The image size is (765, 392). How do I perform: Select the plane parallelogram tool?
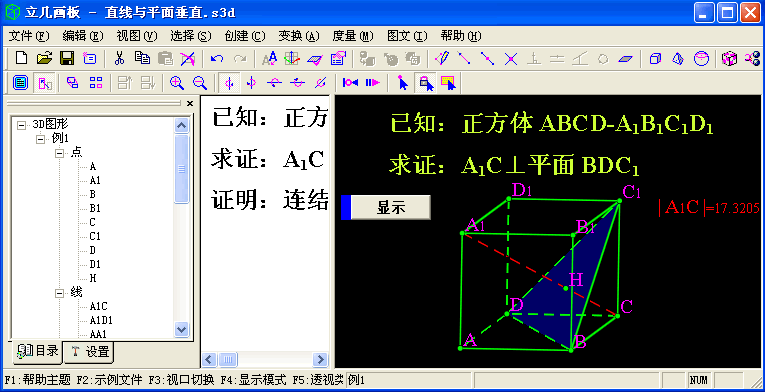(625, 59)
